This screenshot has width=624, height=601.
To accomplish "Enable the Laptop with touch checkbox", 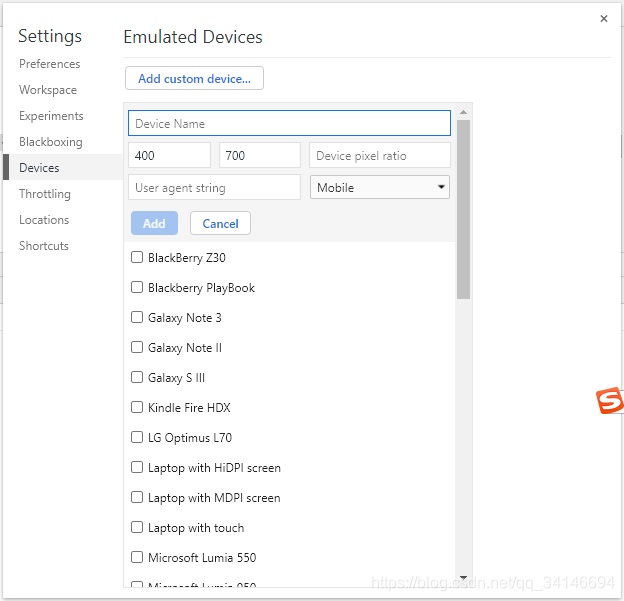I will pos(137,527).
